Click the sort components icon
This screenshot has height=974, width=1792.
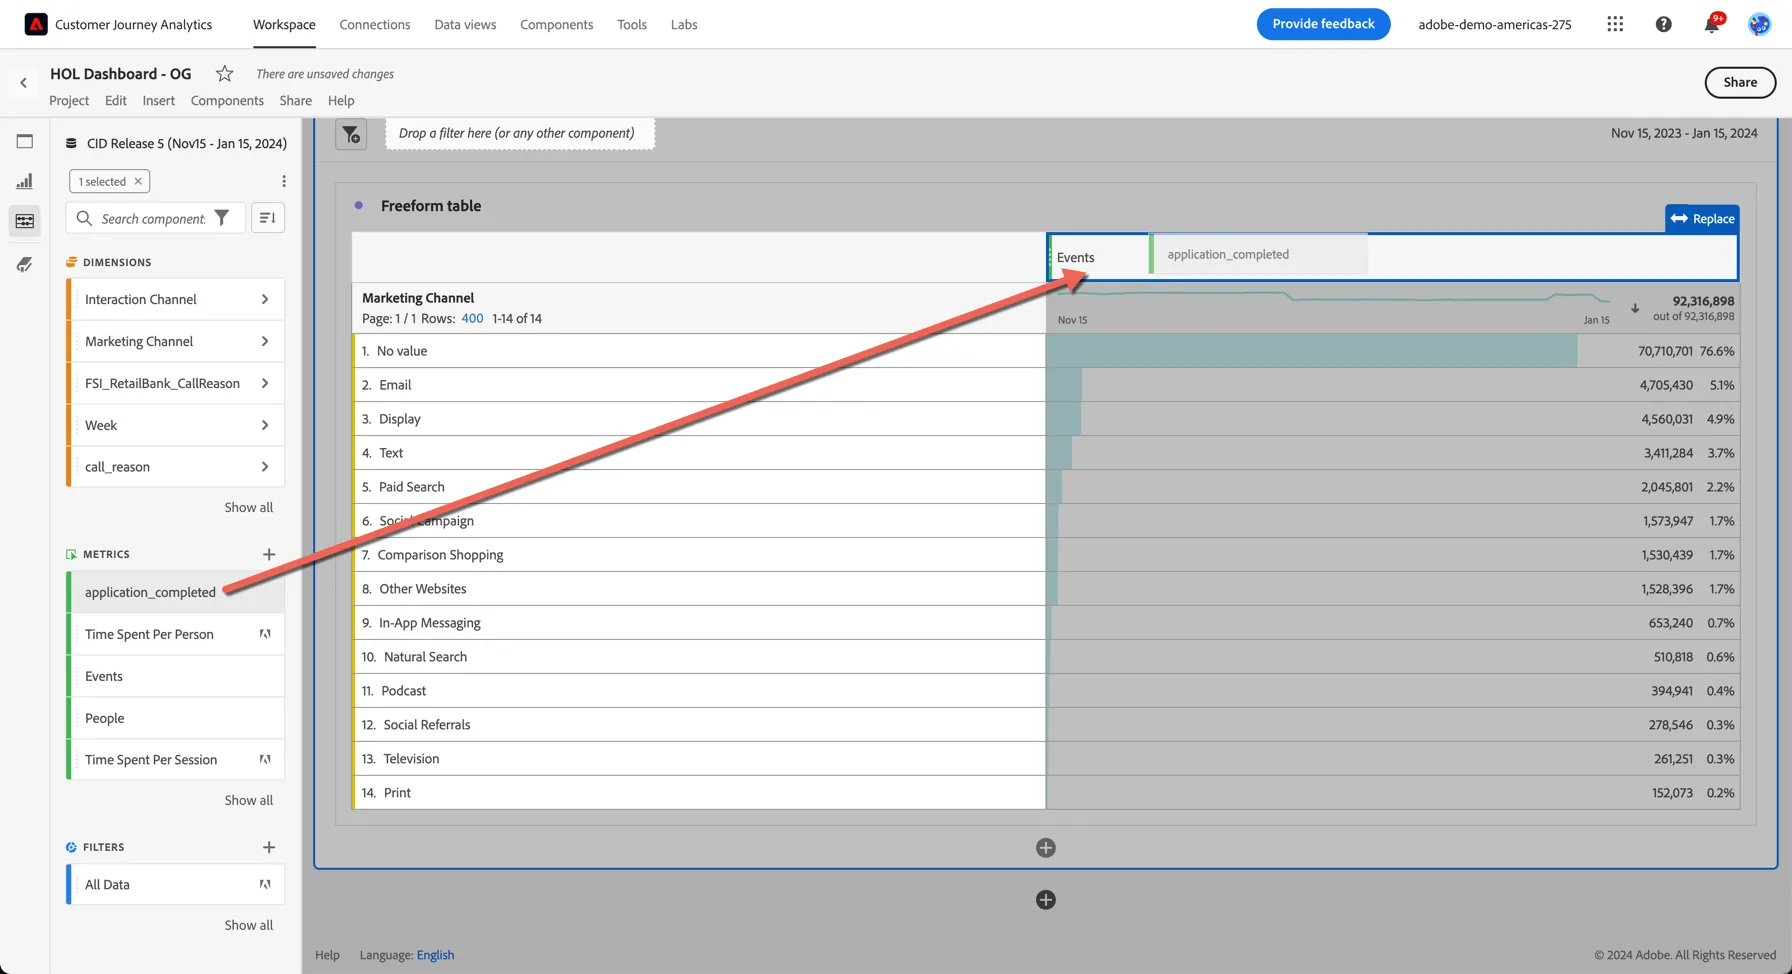pyautogui.click(x=267, y=218)
